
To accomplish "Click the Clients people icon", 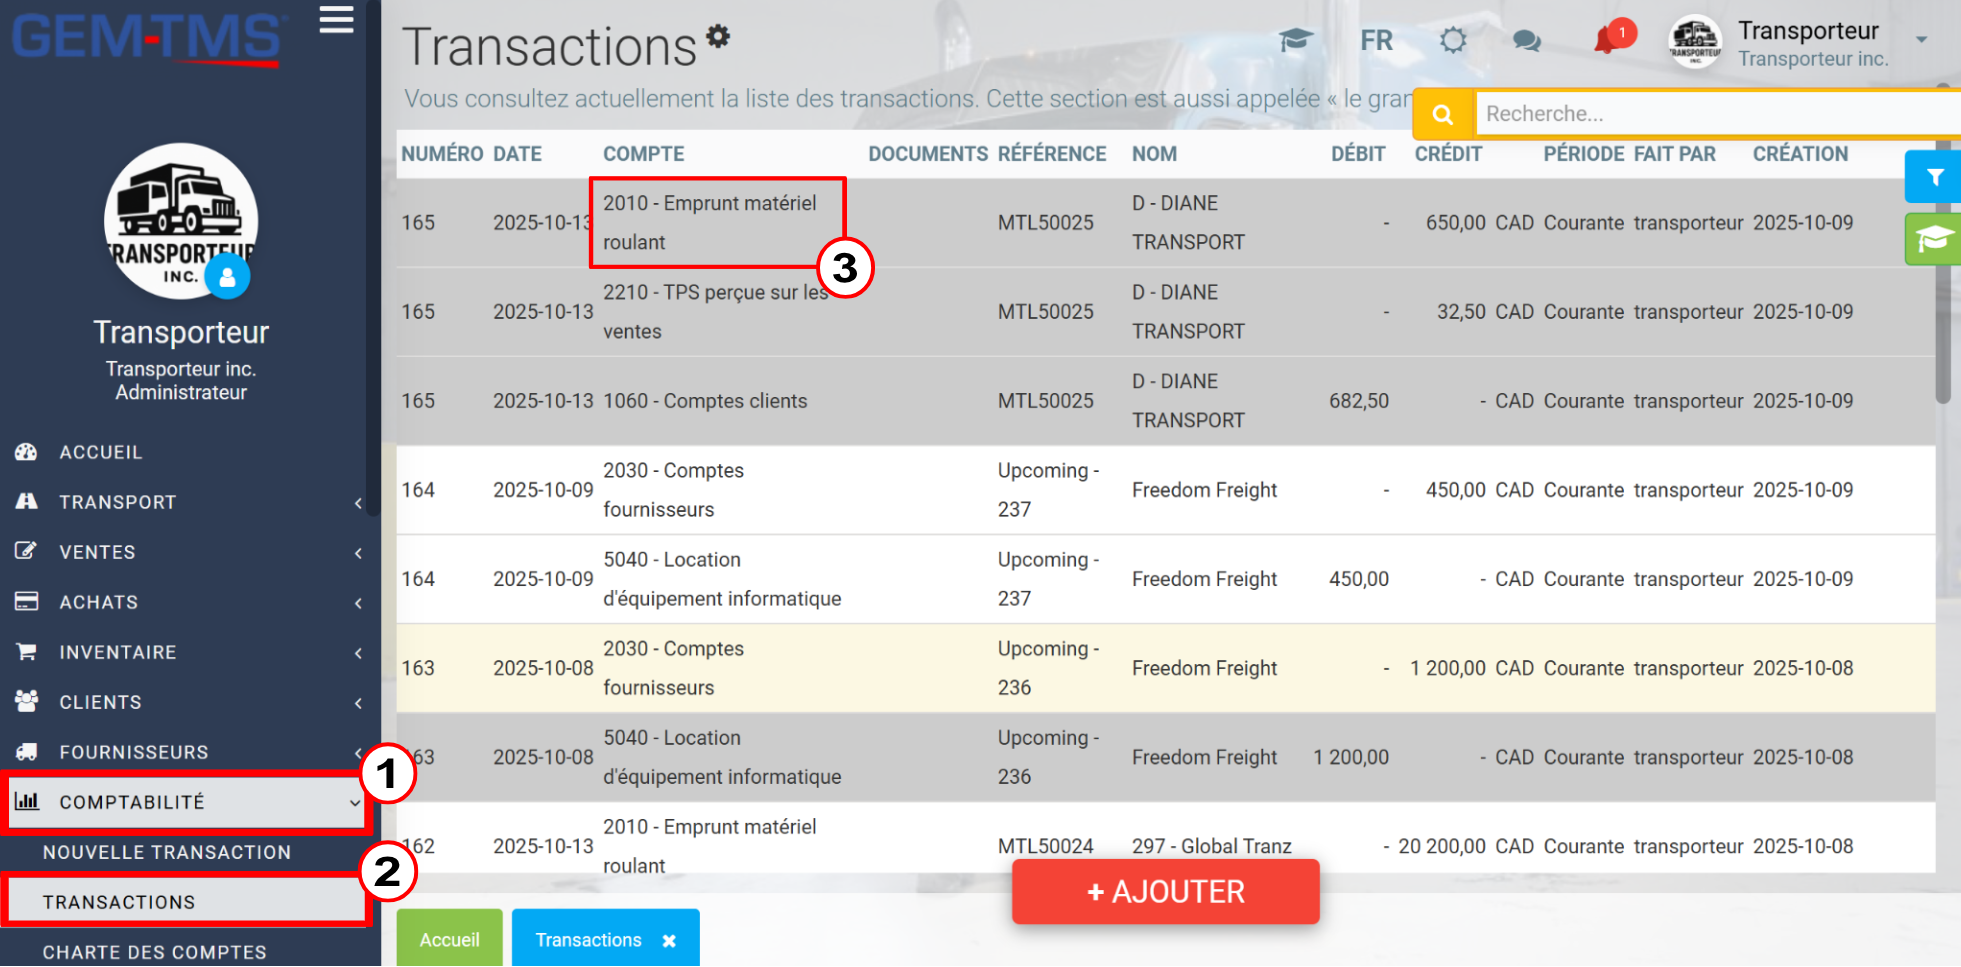I will [x=26, y=701].
